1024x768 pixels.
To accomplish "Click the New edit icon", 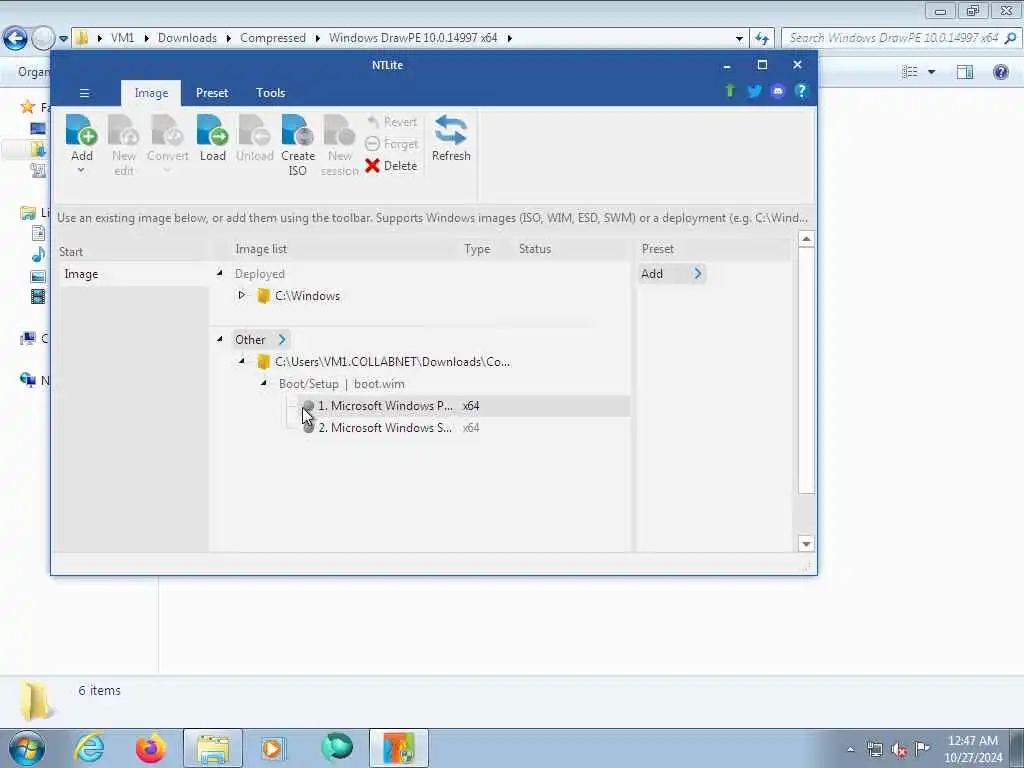I will (x=123, y=130).
